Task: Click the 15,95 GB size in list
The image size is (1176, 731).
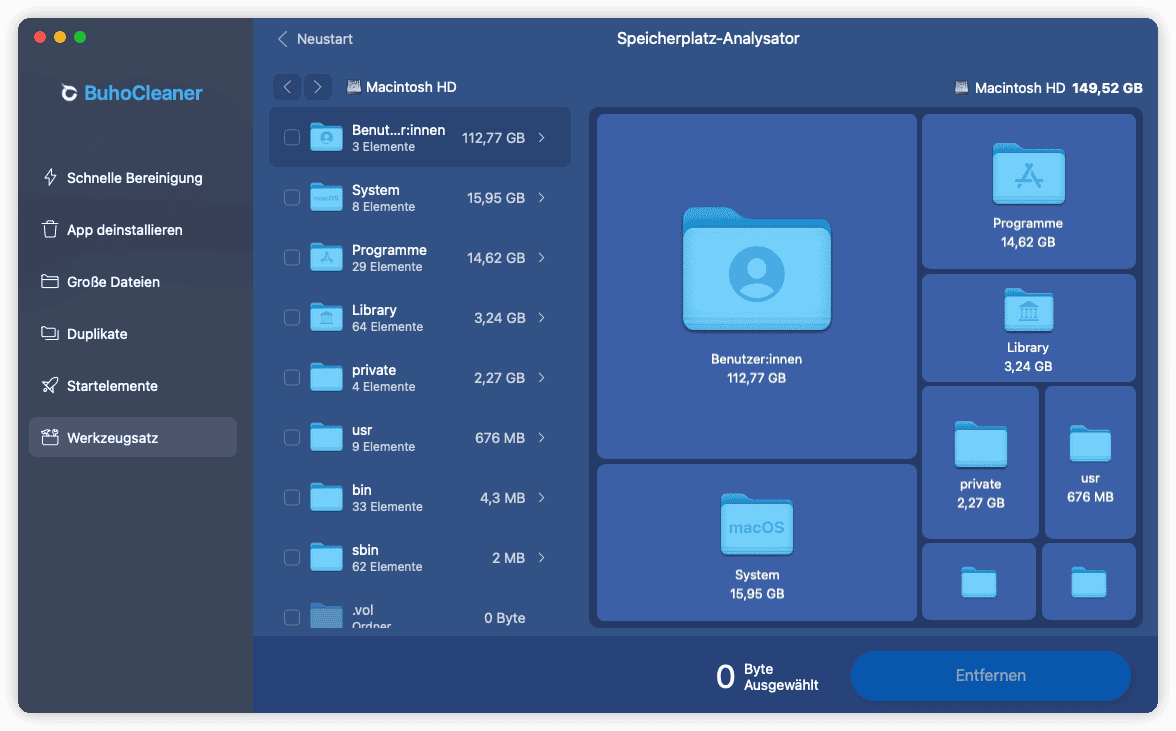Action: (496, 198)
